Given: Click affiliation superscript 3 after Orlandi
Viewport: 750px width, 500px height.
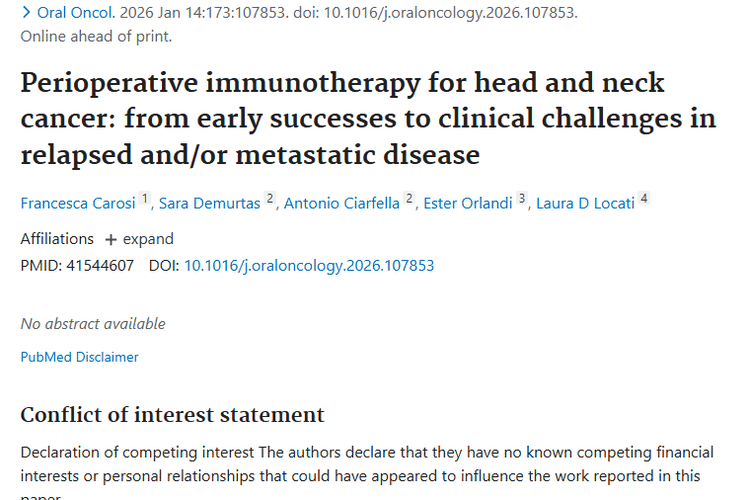Looking at the screenshot, I should 522,199.
